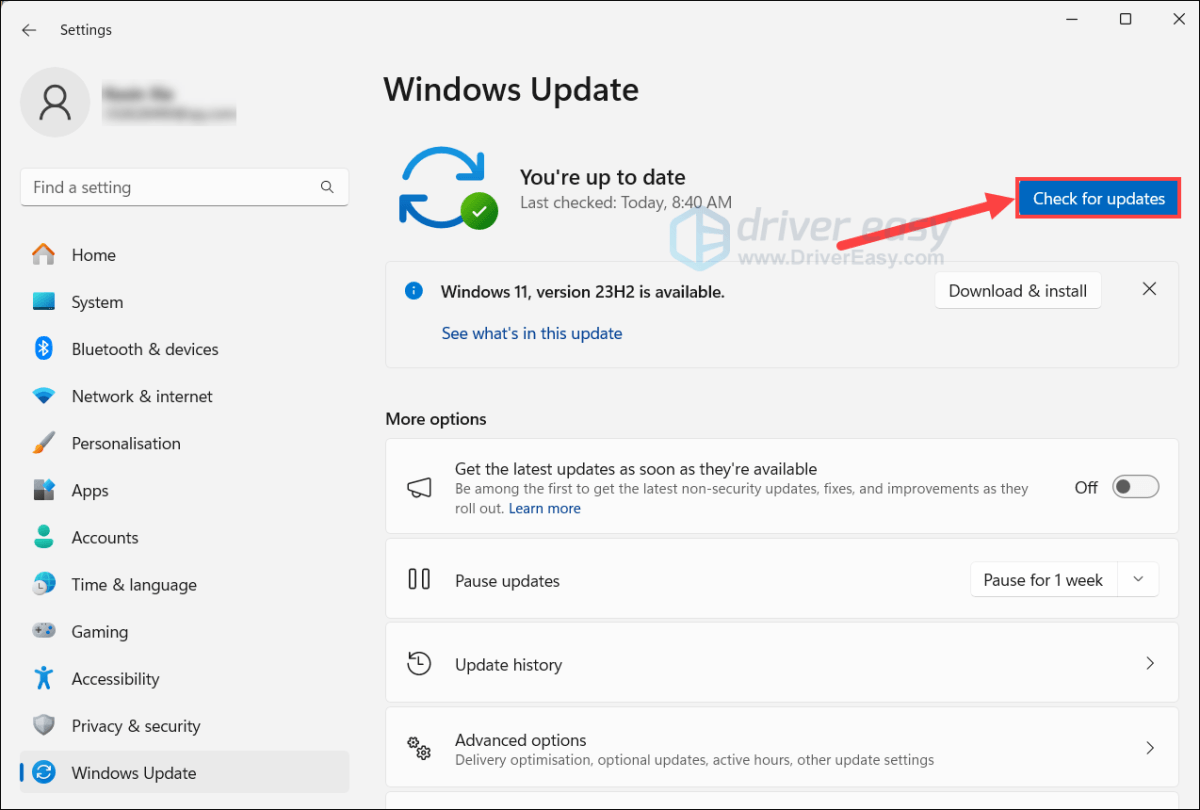Select the Bluetooth & devices icon
This screenshot has height=810, width=1200.
(x=44, y=349)
